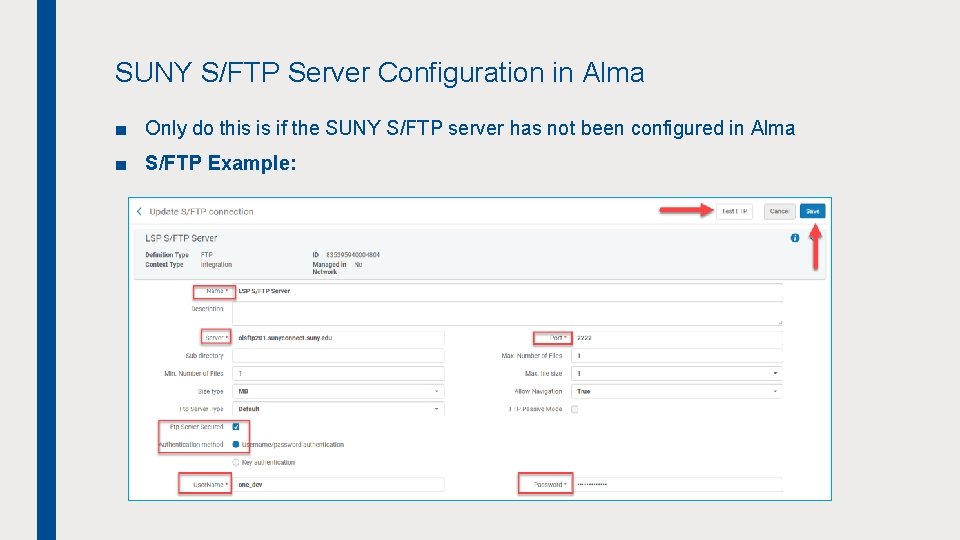Go back using the arrow beside Update S/FTP connection
This screenshot has width=960, height=540.
point(140,211)
